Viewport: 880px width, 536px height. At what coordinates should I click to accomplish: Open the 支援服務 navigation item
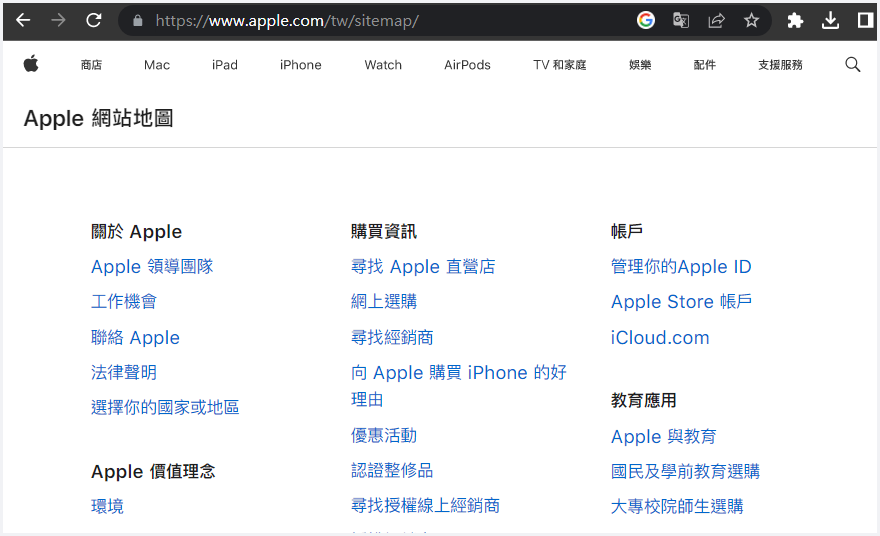[x=780, y=65]
